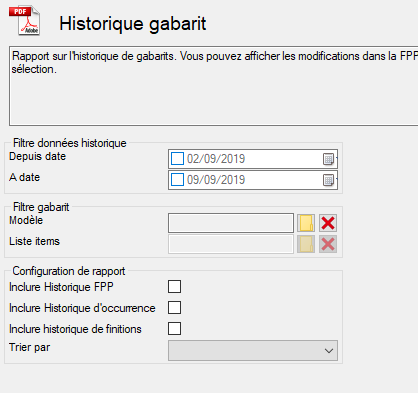This screenshot has width=418, height=393.
Task: Click the report description text box
Action: pos(213,86)
